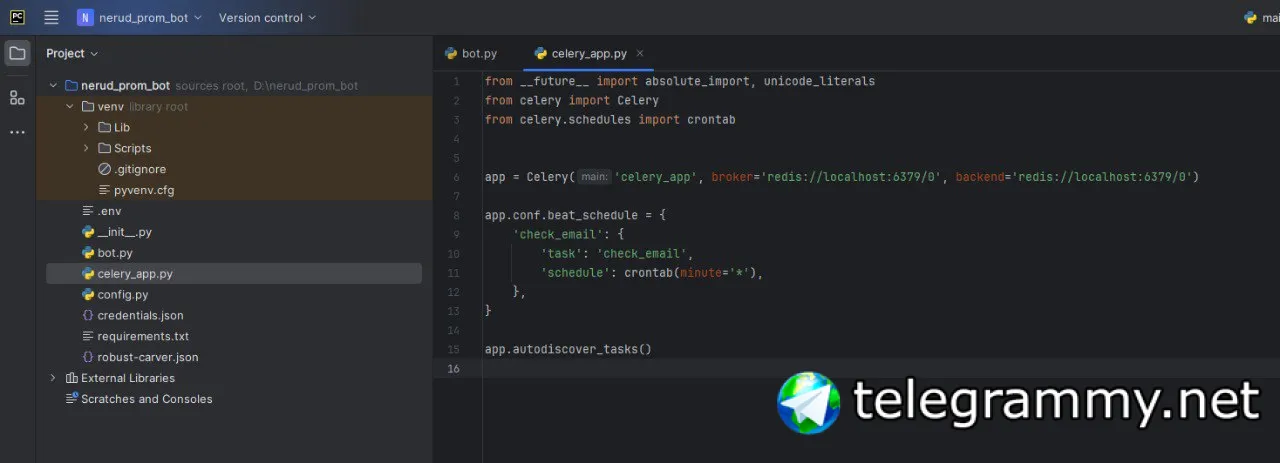Open the Project view selector dropdown
This screenshot has width=1280, height=463.
click(72, 53)
